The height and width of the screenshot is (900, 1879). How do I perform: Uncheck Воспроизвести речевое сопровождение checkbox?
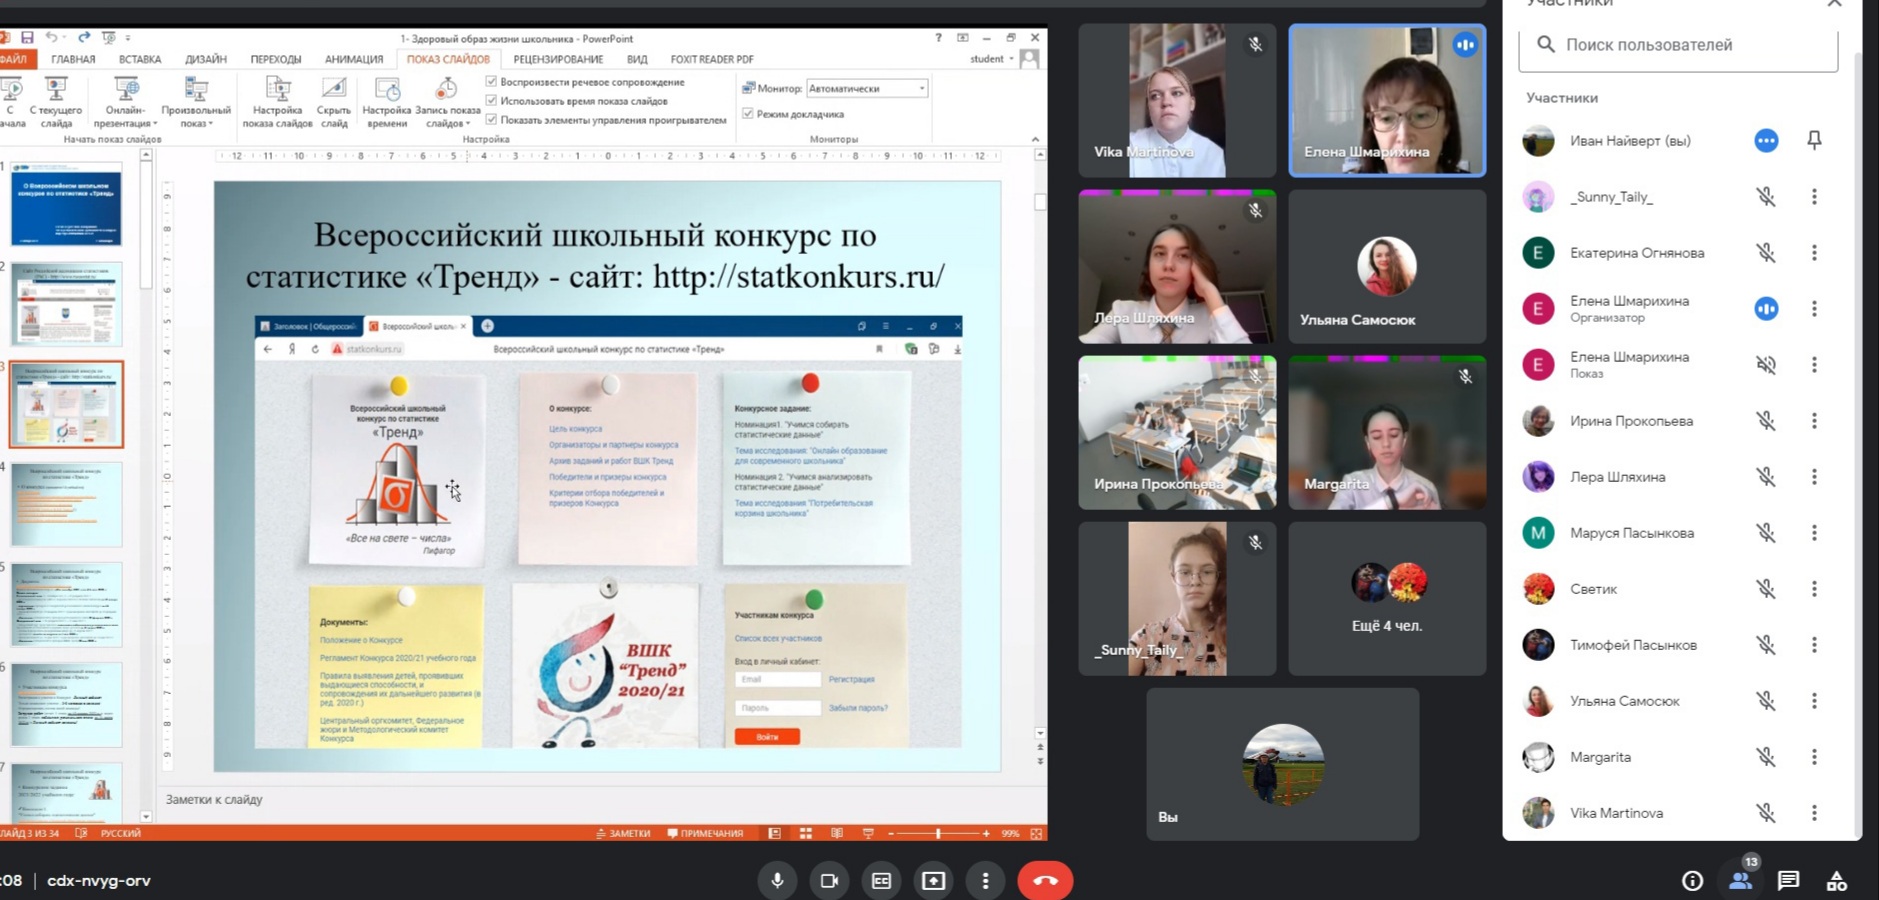click(x=492, y=82)
